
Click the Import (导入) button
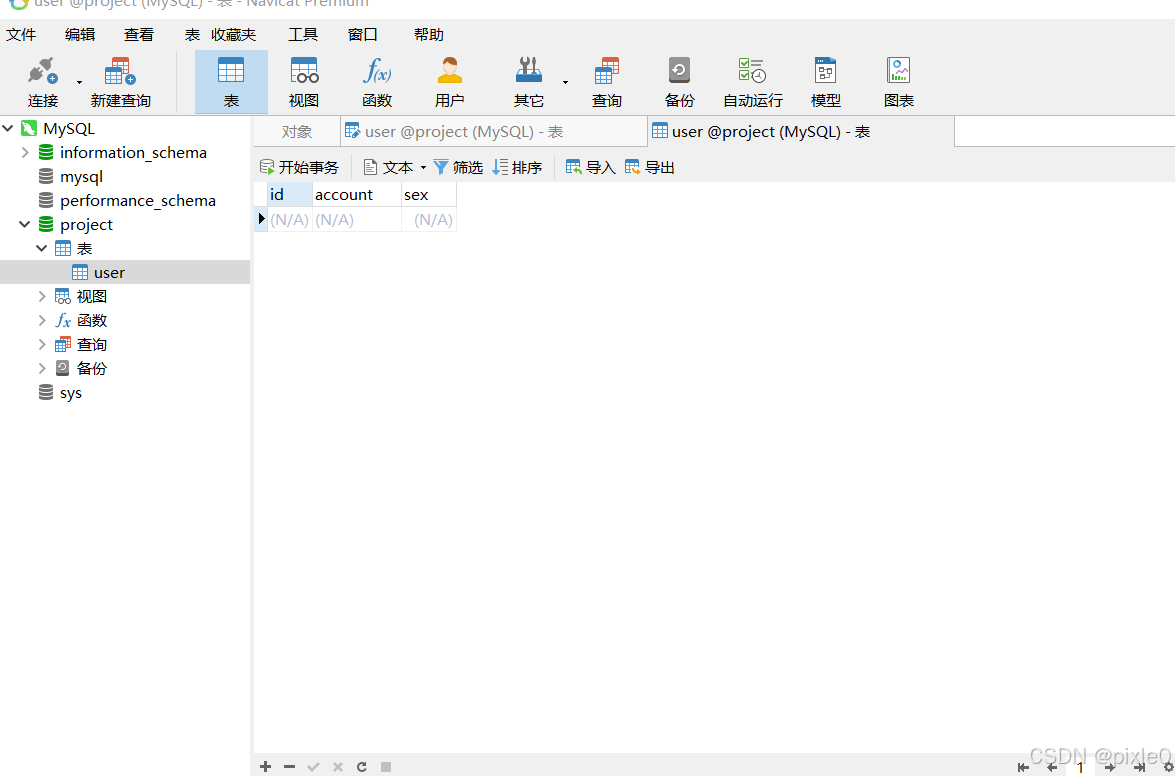(590, 167)
